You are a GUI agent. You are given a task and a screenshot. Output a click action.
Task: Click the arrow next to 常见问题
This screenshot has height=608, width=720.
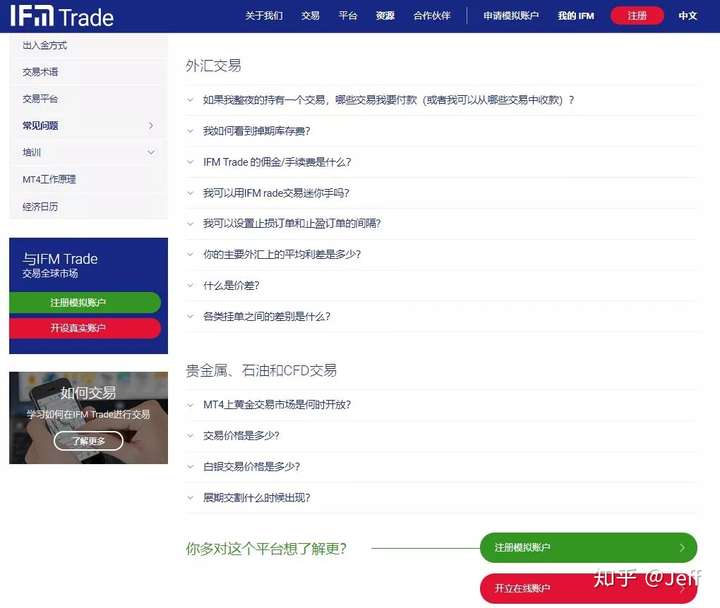151,125
